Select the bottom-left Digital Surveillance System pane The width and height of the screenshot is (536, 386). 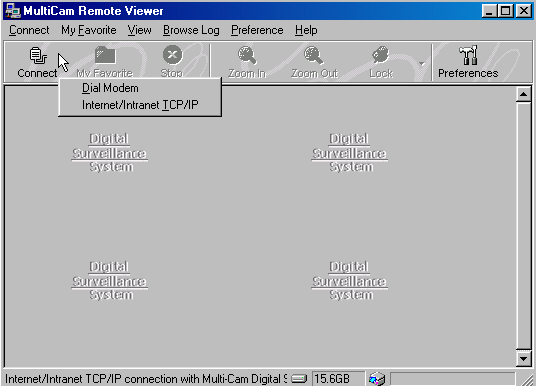pyautogui.click(x=110, y=281)
